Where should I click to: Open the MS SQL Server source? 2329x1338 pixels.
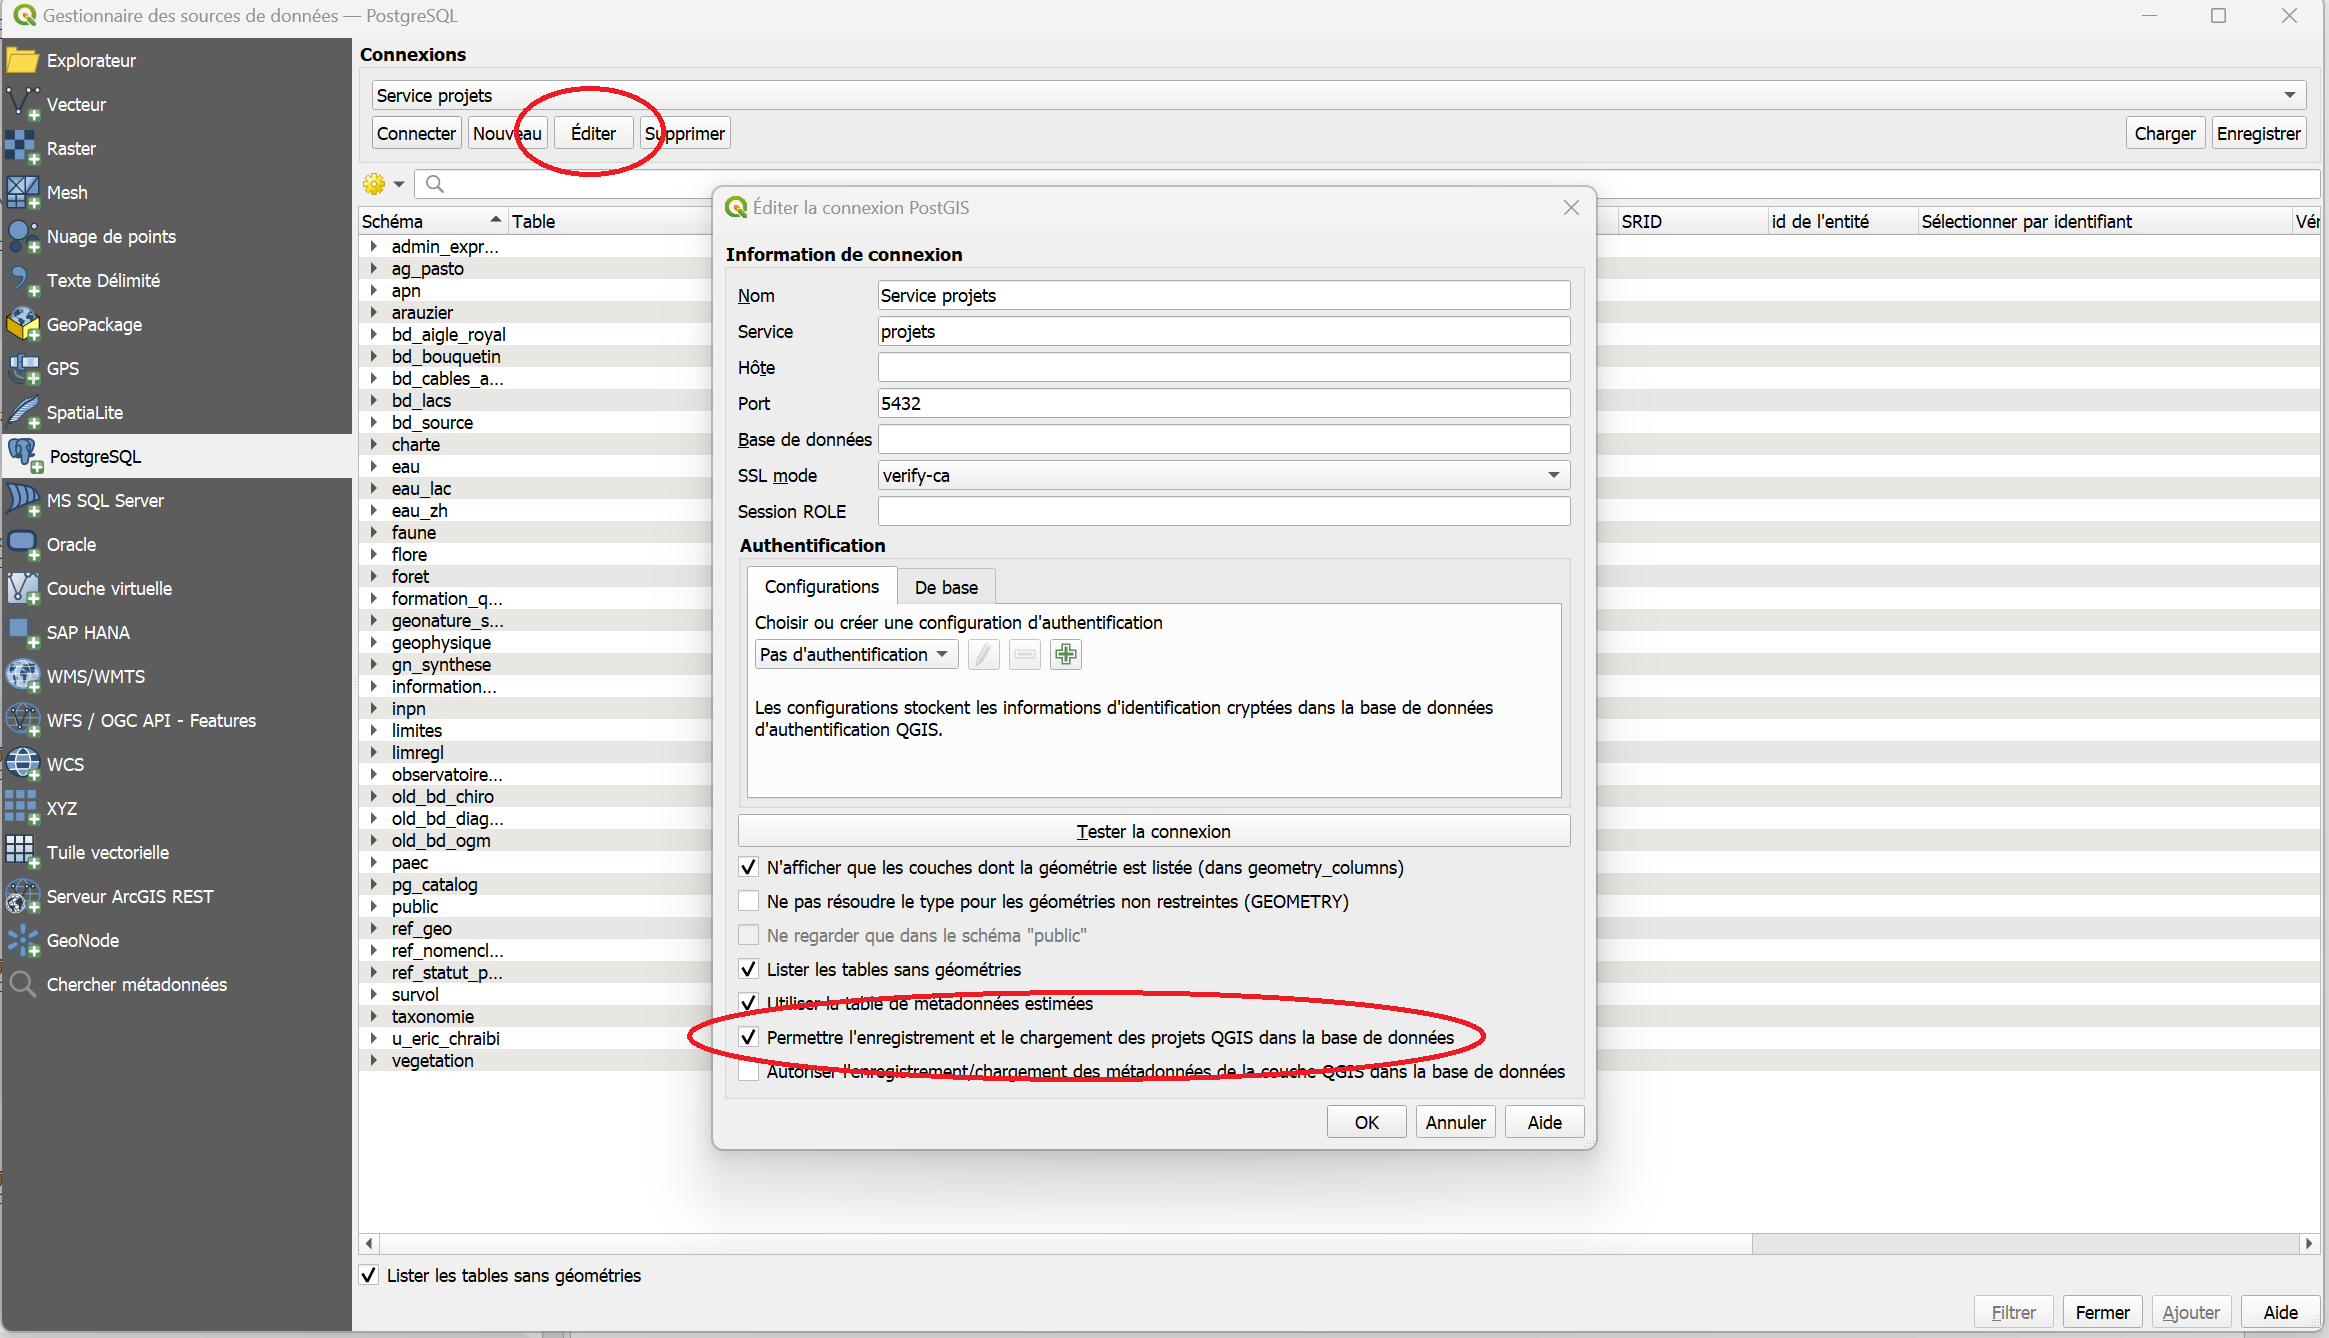176,500
